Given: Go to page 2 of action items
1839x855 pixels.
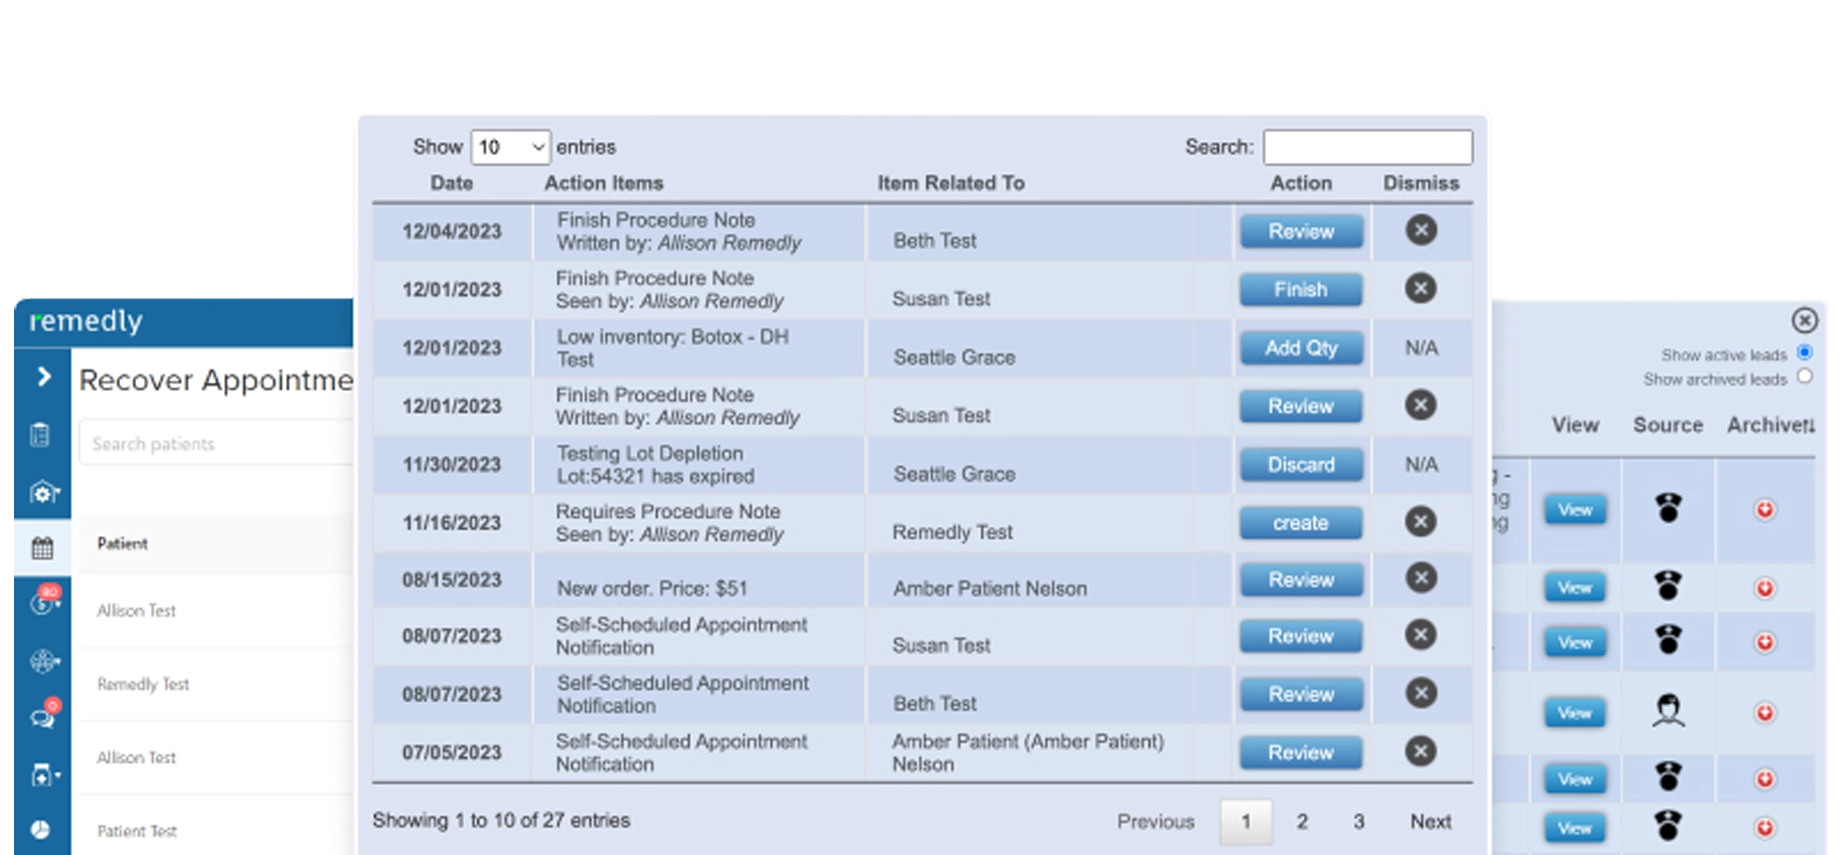Looking at the screenshot, I should 1302,821.
